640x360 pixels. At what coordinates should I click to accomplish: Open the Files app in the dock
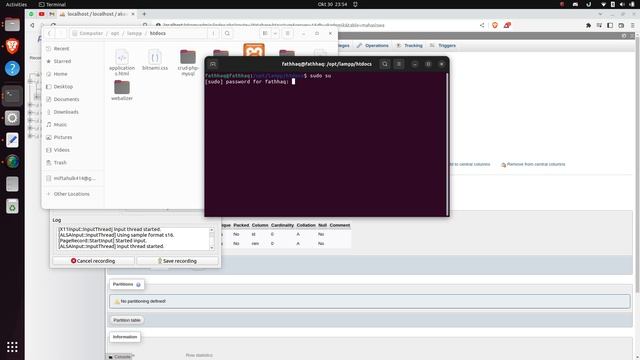click(12, 24)
